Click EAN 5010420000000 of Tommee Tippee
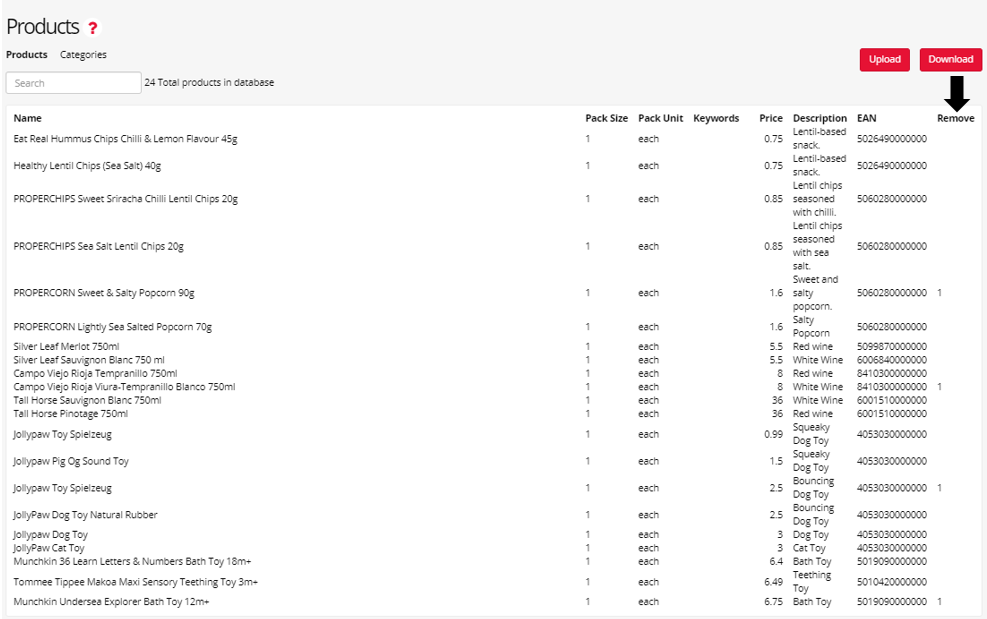Screen dimensions: 987x619 (x=891, y=582)
